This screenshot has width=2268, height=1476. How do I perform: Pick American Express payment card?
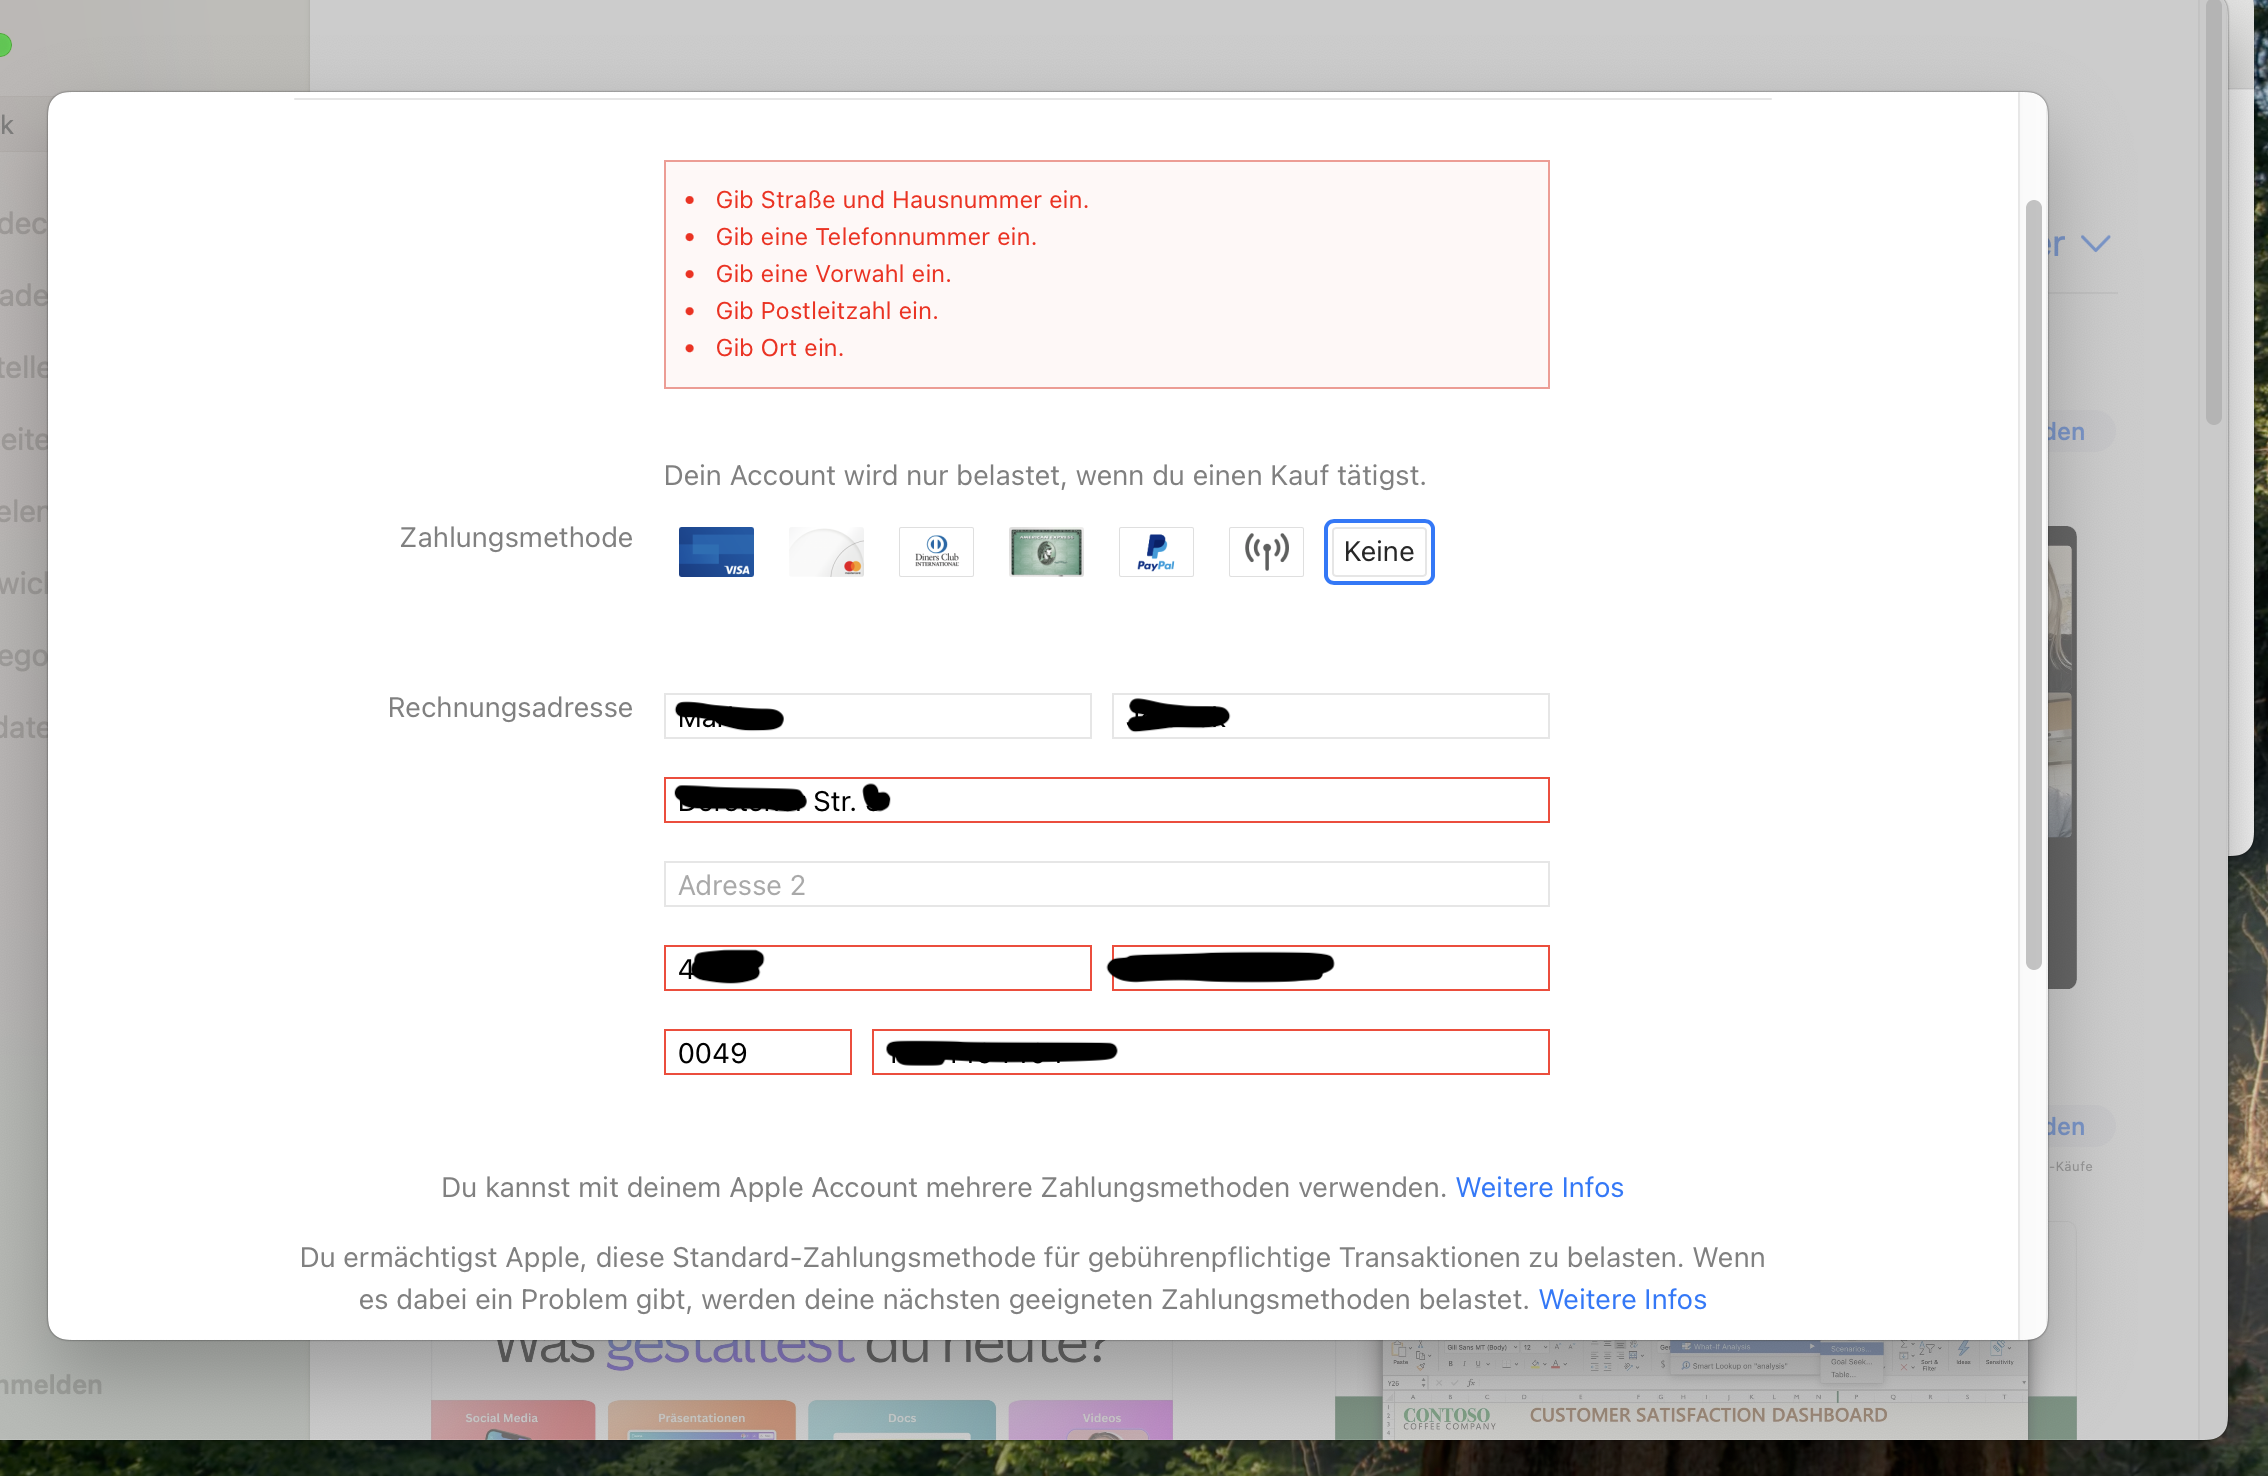click(1046, 552)
